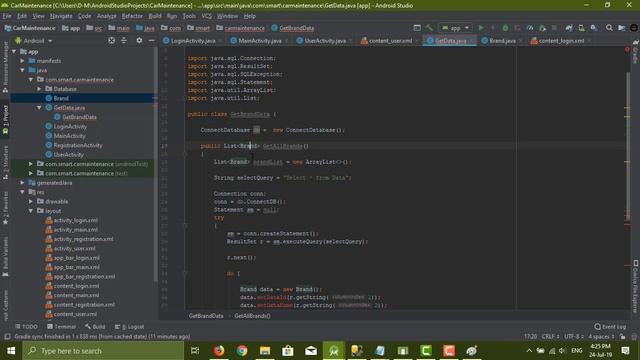The height and width of the screenshot is (360, 640).
Task: Hide the Project panel with minus icon
Action: pos(151,40)
